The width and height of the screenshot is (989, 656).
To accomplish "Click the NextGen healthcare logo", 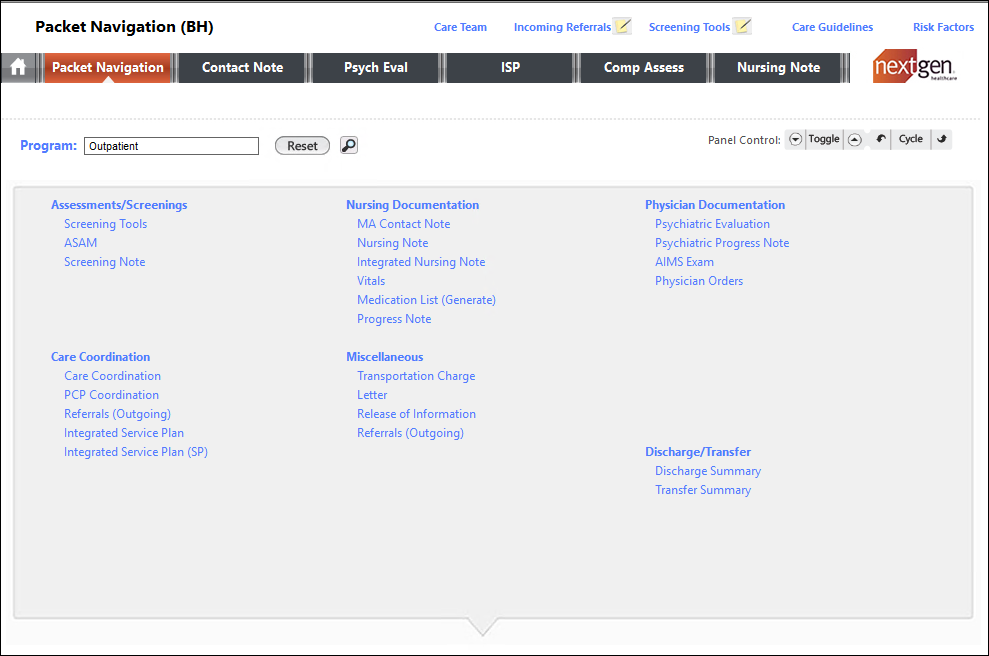I will 915,67.
